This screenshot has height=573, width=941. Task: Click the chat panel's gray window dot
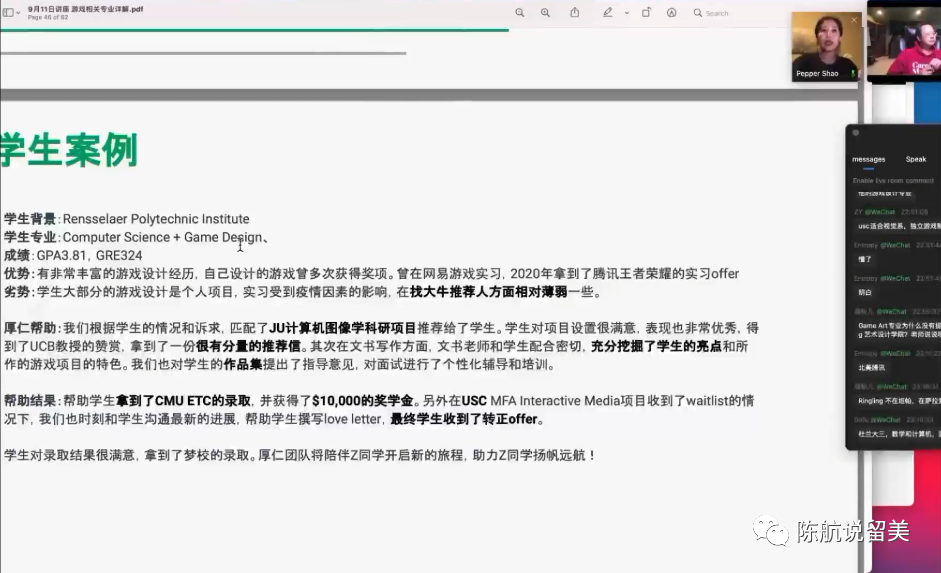[855, 132]
